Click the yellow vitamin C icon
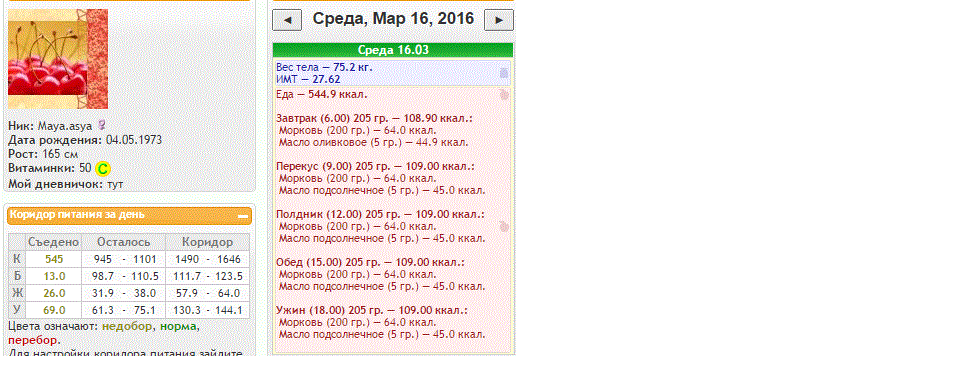957x391 pixels. click(x=103, y=168)
